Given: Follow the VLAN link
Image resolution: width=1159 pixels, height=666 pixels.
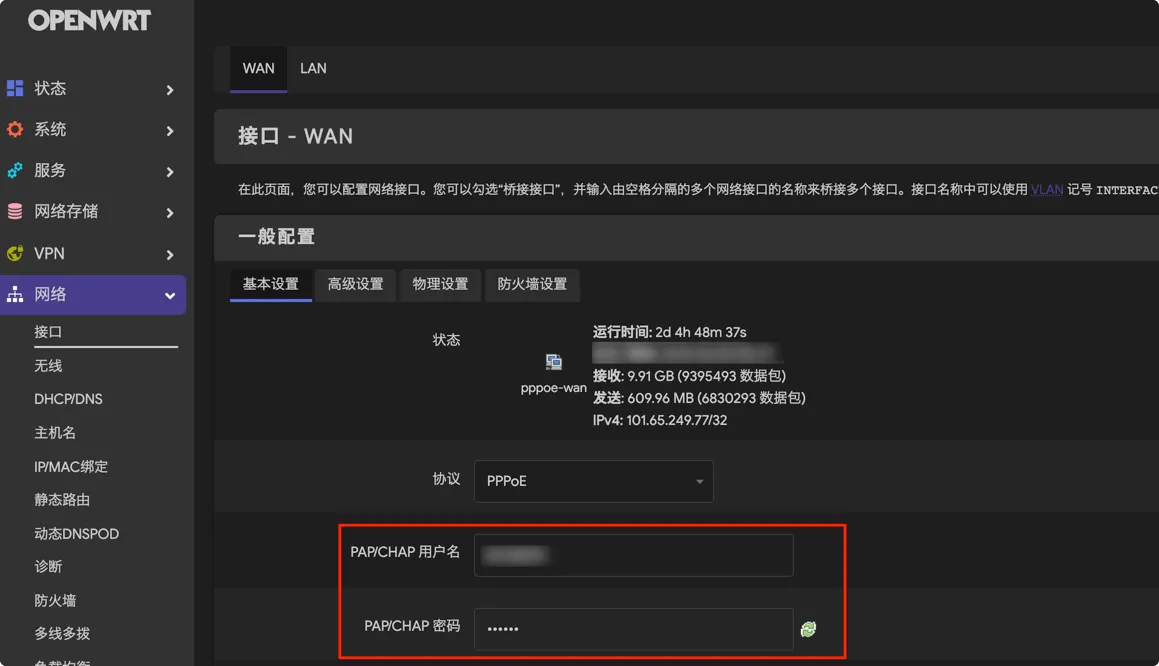Looking at the screenshot, I should point(1047,190).
